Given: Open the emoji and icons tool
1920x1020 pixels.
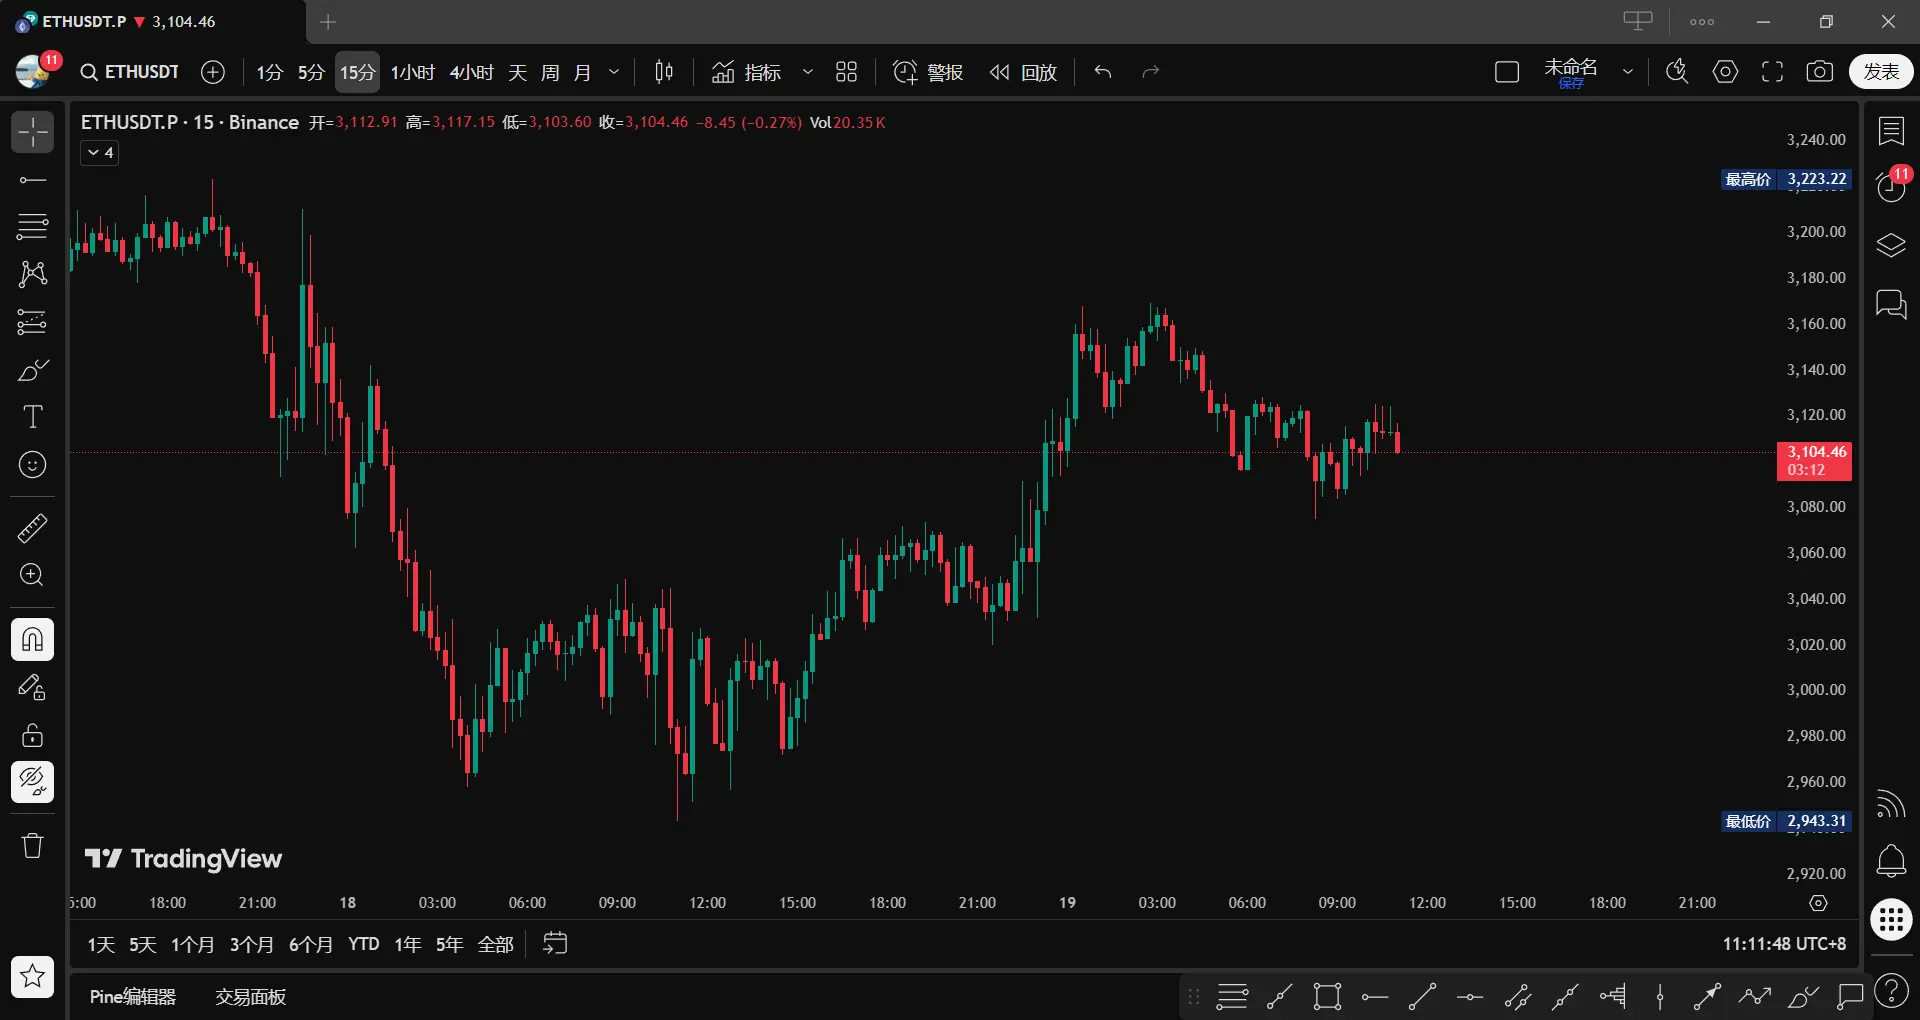Looking at the screenshot, I should (x=32, y=465).
